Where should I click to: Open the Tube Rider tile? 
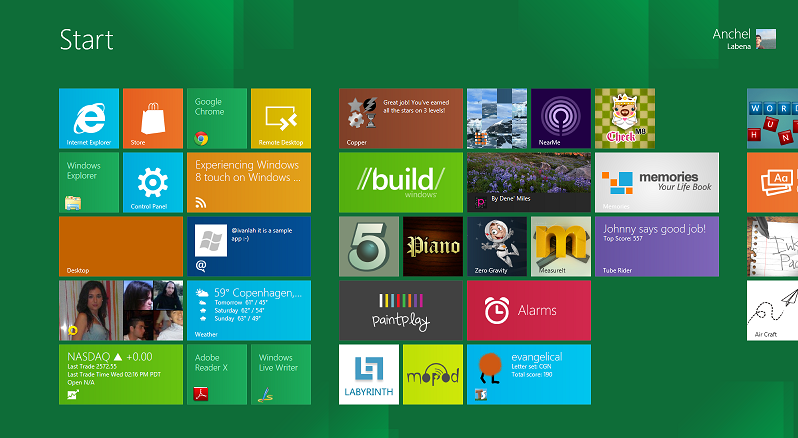657,246
